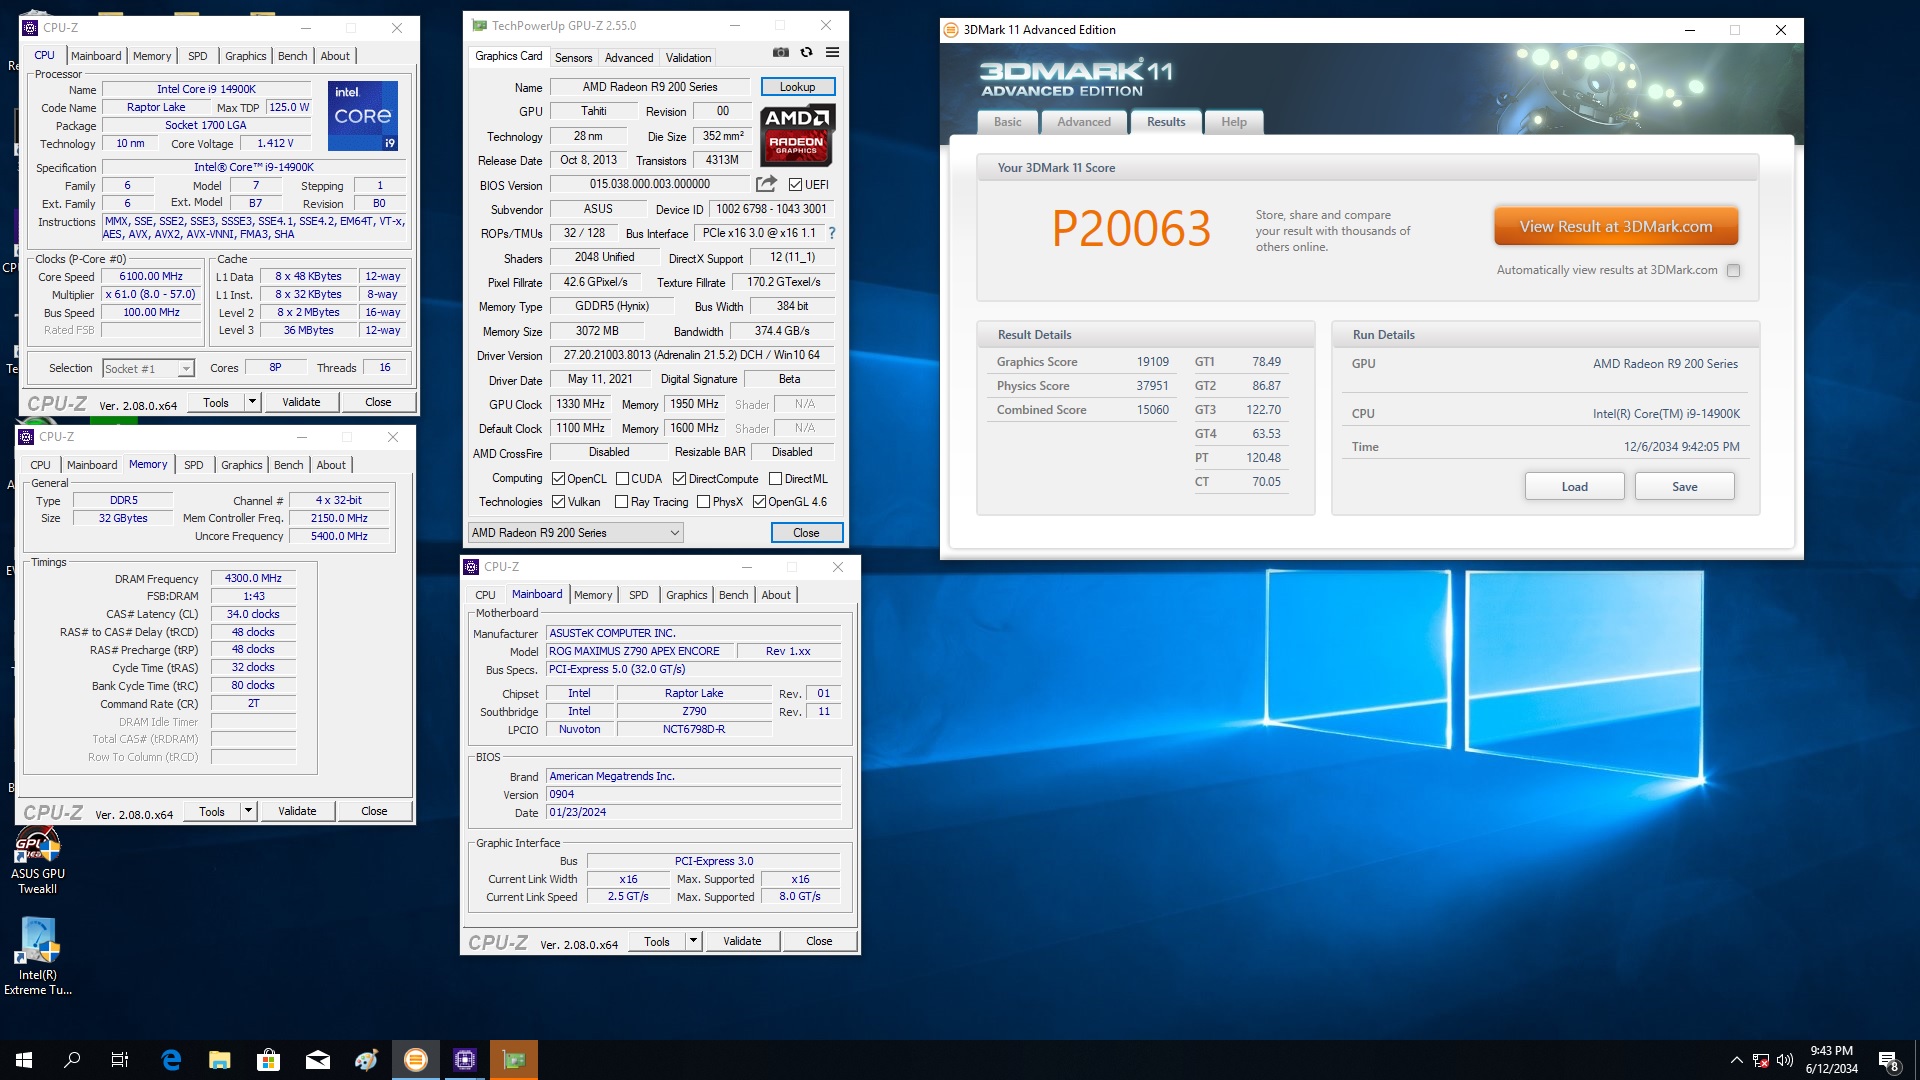Open Intel Extreme Tuning desktop shortcut
This screenshot has height=1080, width=1920.
tap(38, 957)
